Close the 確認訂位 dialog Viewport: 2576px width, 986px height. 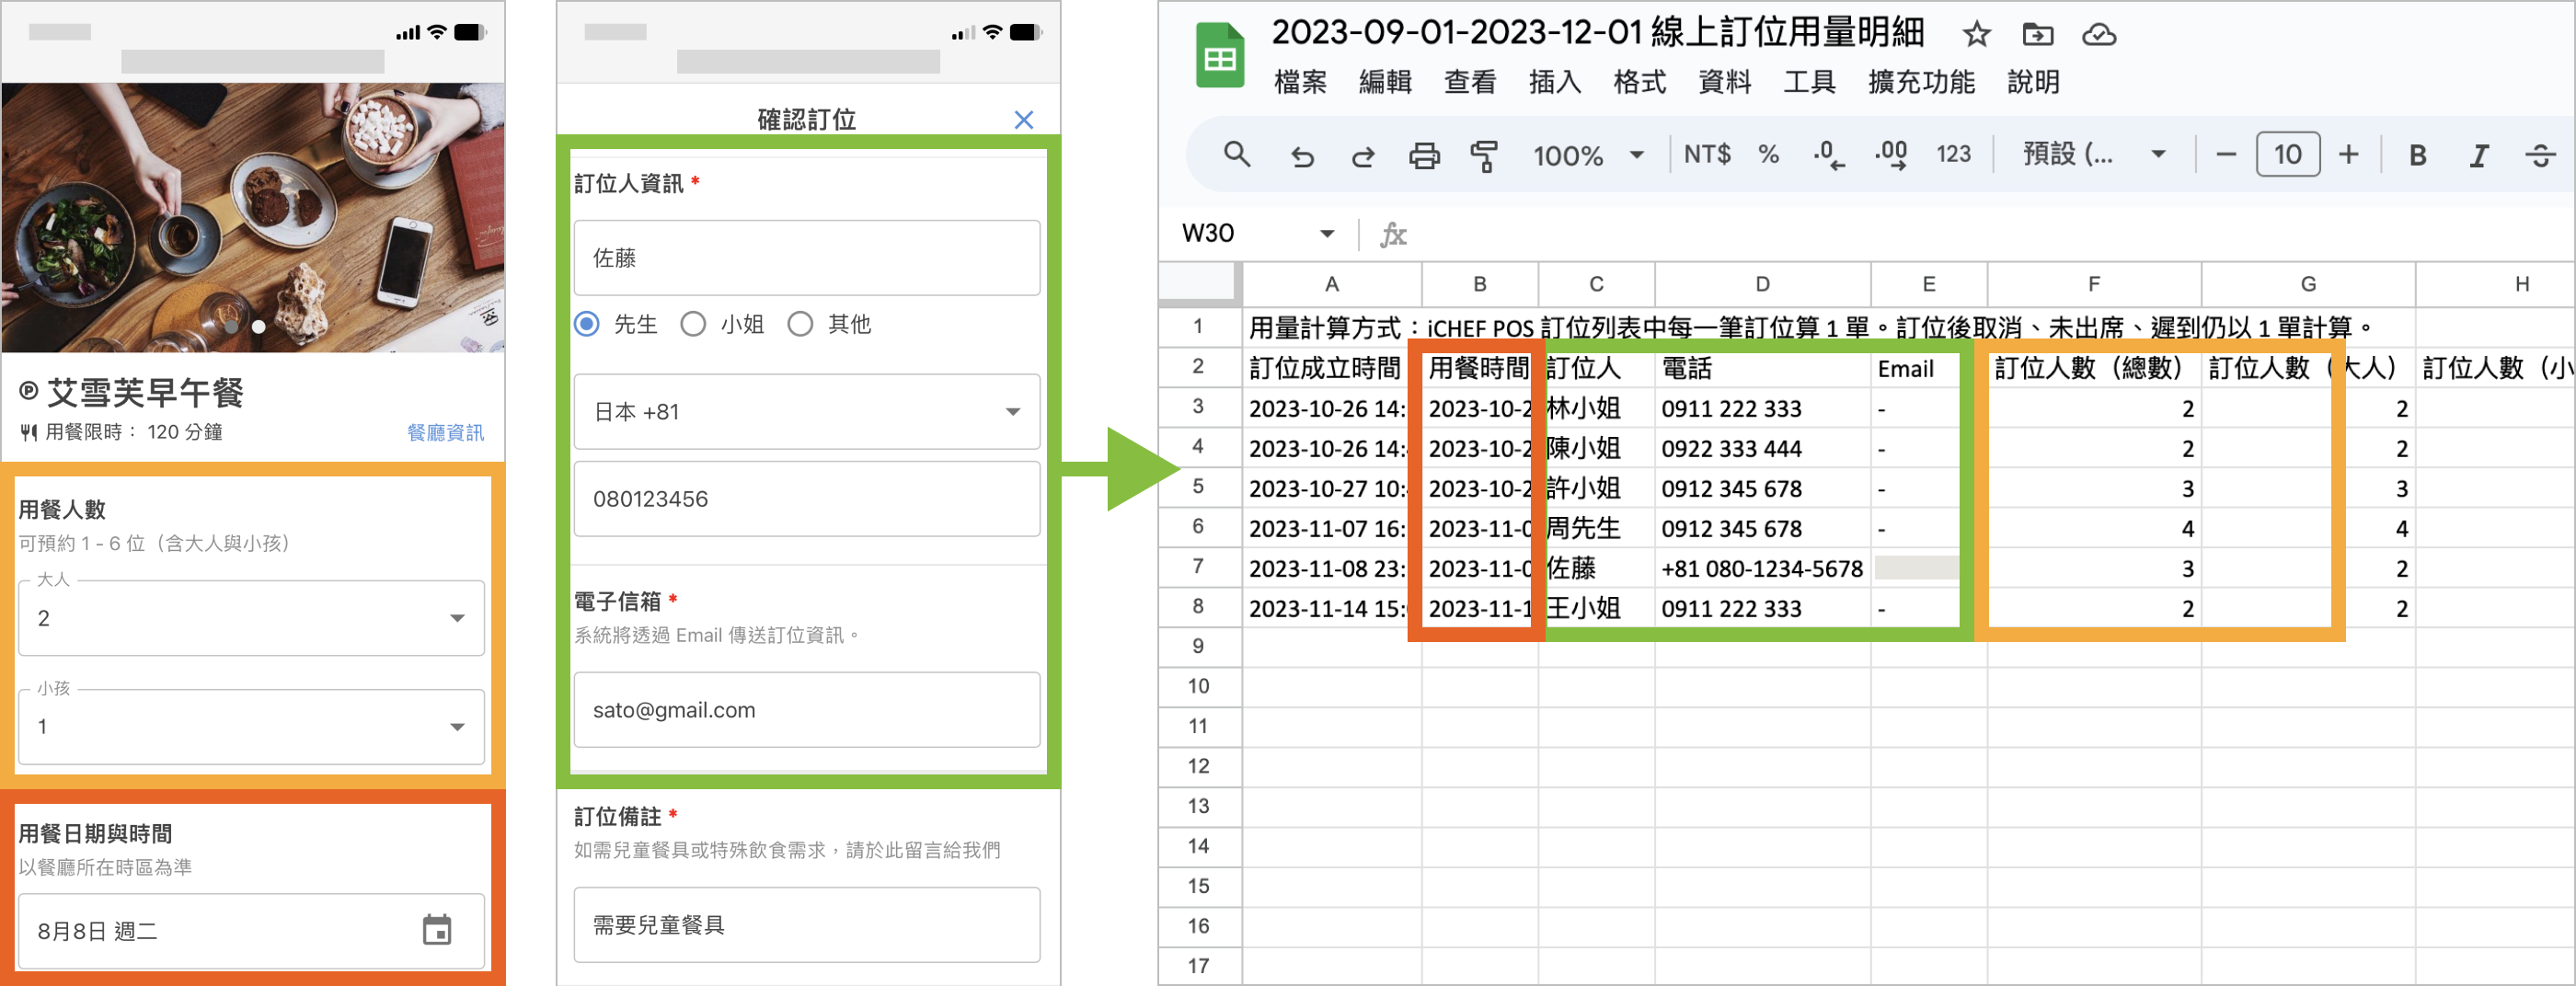pyautogui.click(x=1023, y=120)
